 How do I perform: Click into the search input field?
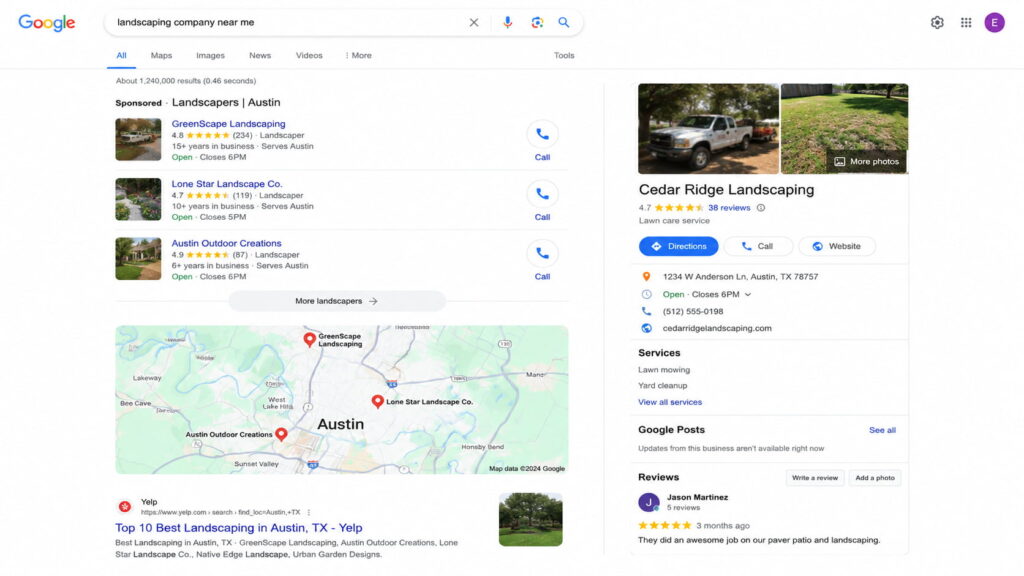coord(287,22)
